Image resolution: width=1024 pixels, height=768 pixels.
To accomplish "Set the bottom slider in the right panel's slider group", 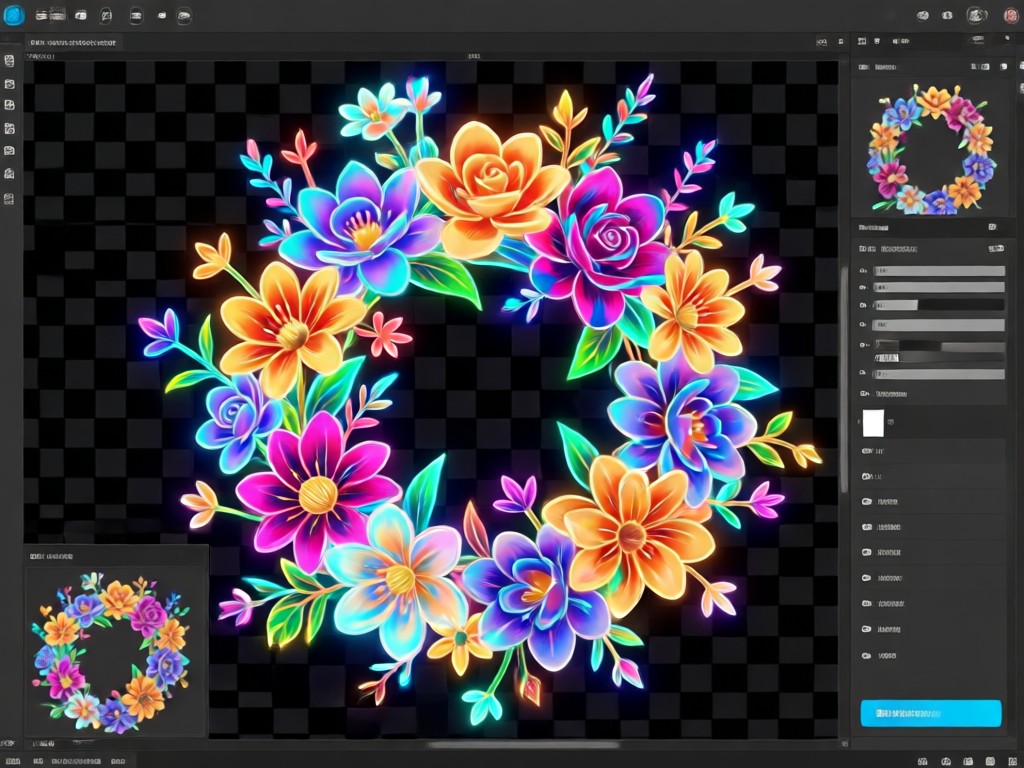I will pyautogui.click(x=938, y=374).
